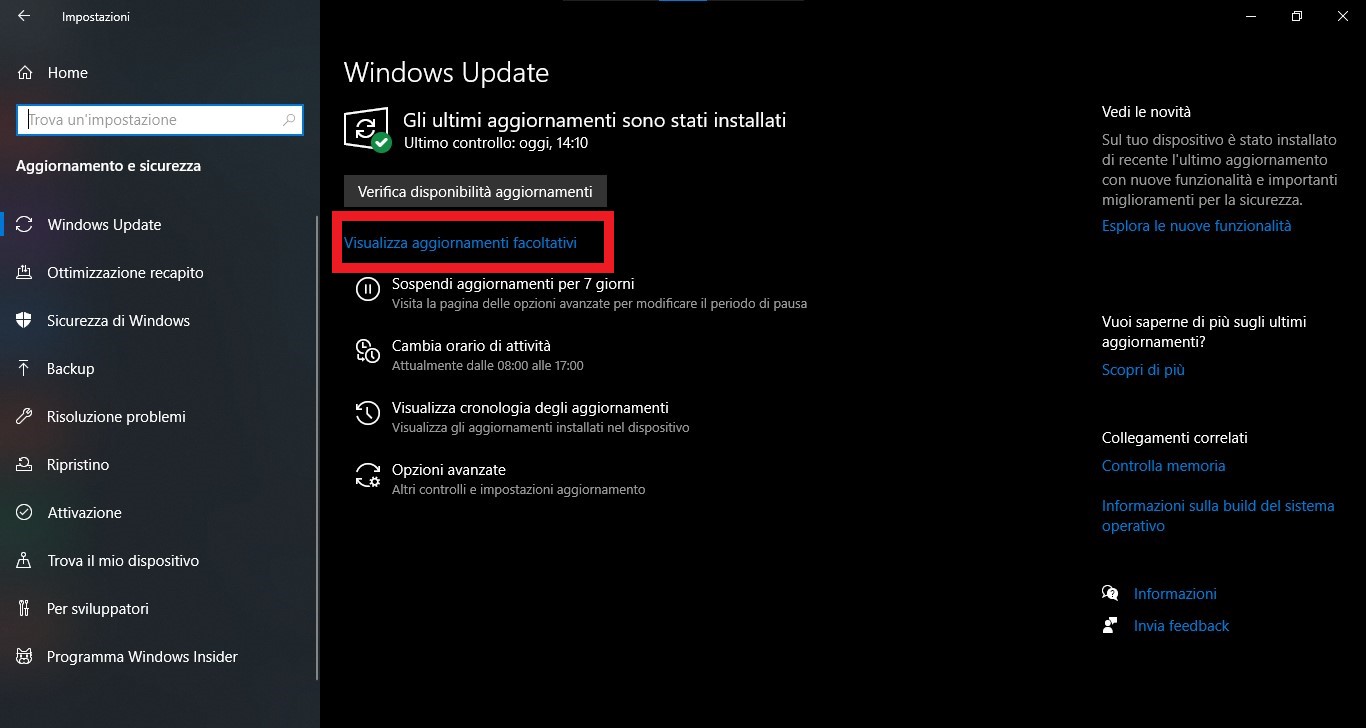Click Verifica disponibilità aggiornamenti button
The height and width of the screenshot is (728, 1366).
[x=475, y=191]
